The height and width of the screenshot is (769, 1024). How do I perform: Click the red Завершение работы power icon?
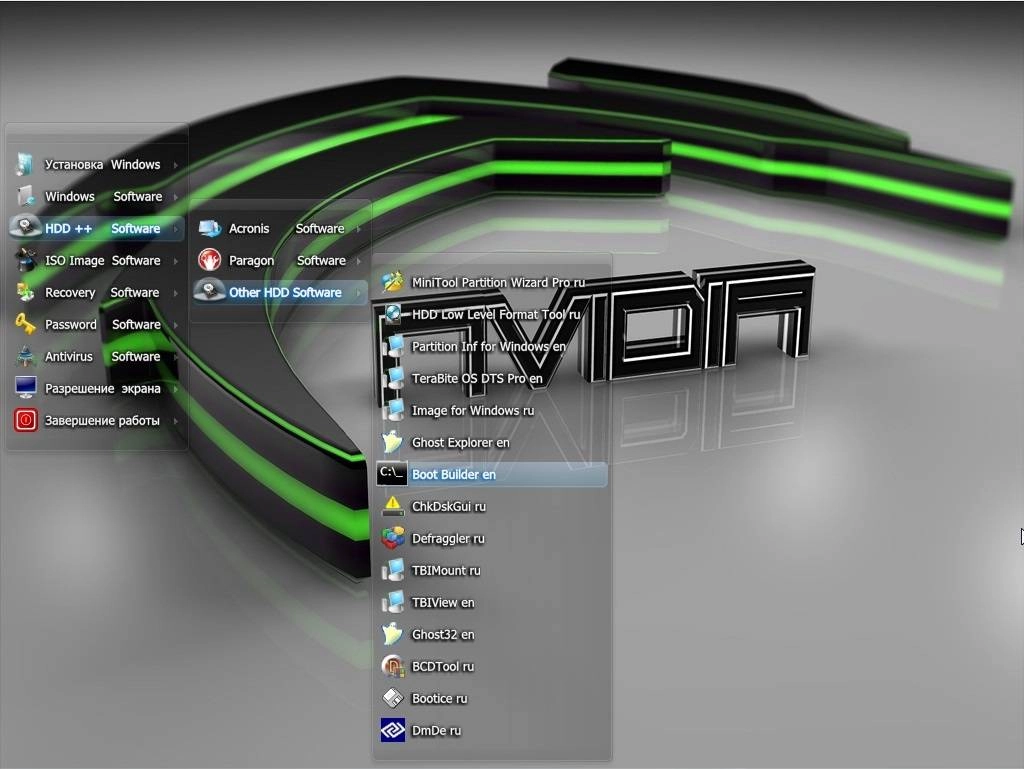pos(25,420)
